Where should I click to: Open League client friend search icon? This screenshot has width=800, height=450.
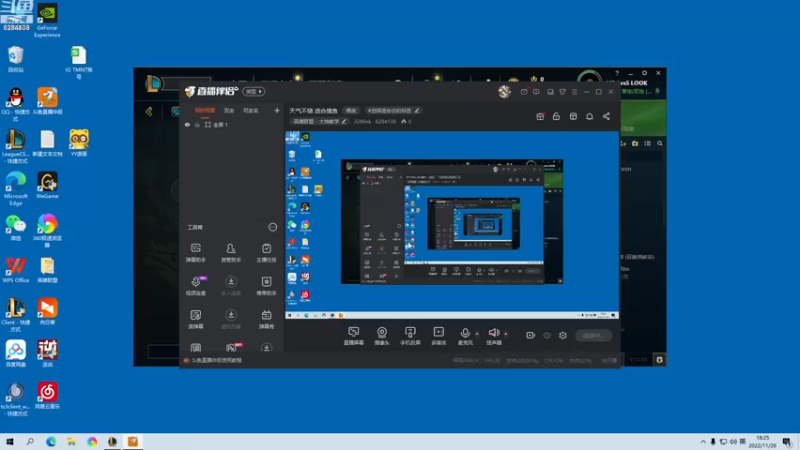[x=660, y=143]
